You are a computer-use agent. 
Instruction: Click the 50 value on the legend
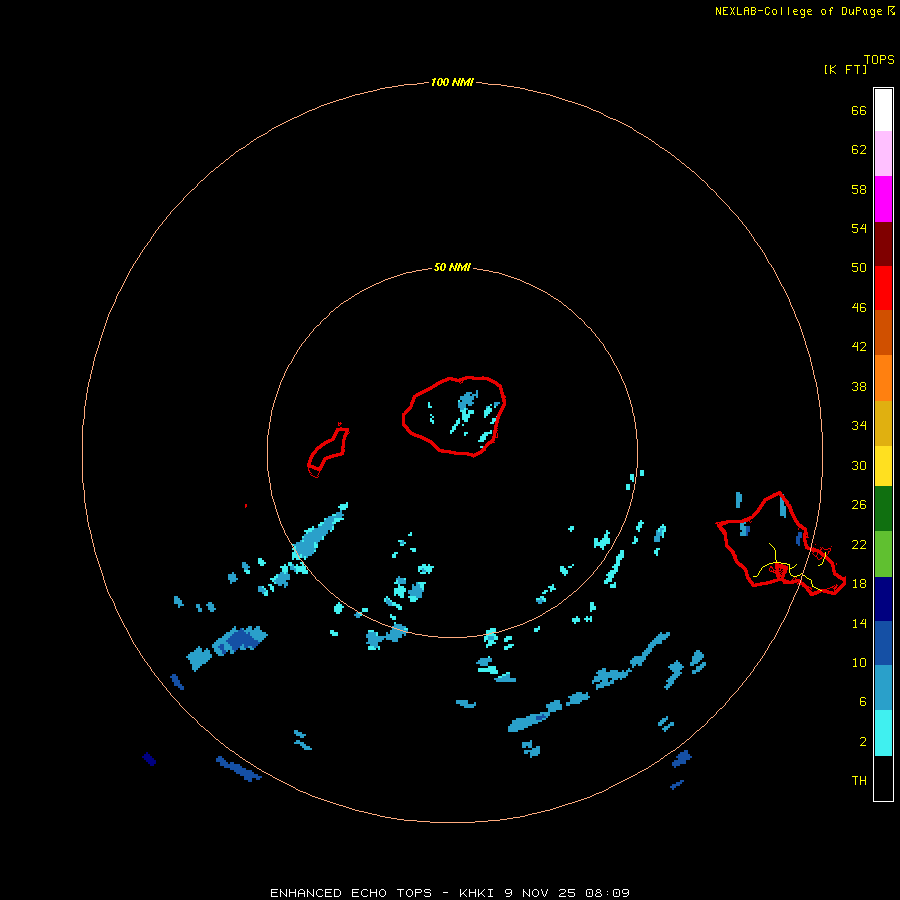click(859, 267)
